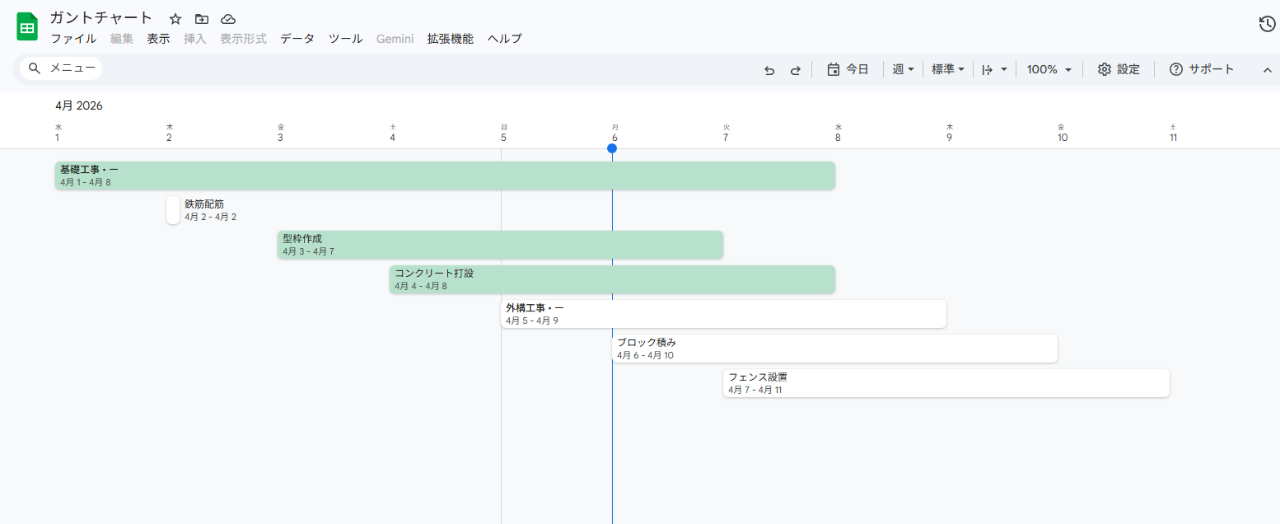
Task: Change the 100% zoom level
Action: pos(1049,70)
